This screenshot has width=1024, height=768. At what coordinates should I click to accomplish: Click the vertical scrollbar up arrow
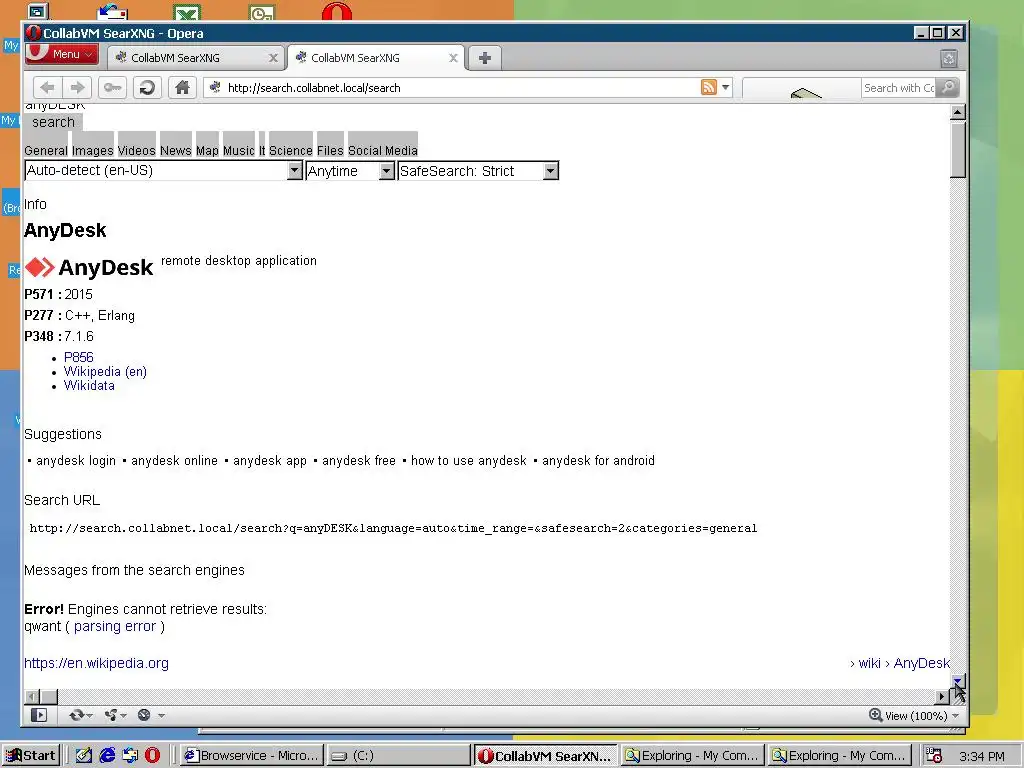click(957, 112)
